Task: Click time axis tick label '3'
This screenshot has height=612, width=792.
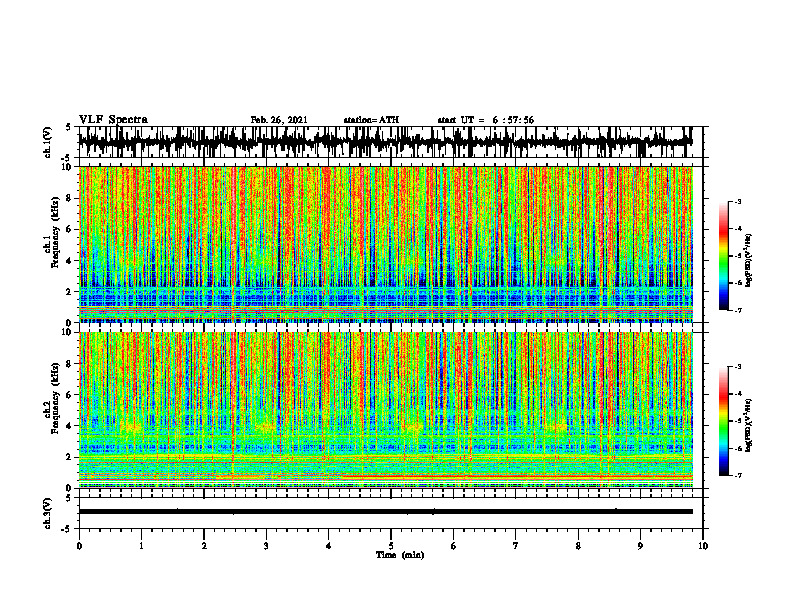Action: (x=266, y=546)
